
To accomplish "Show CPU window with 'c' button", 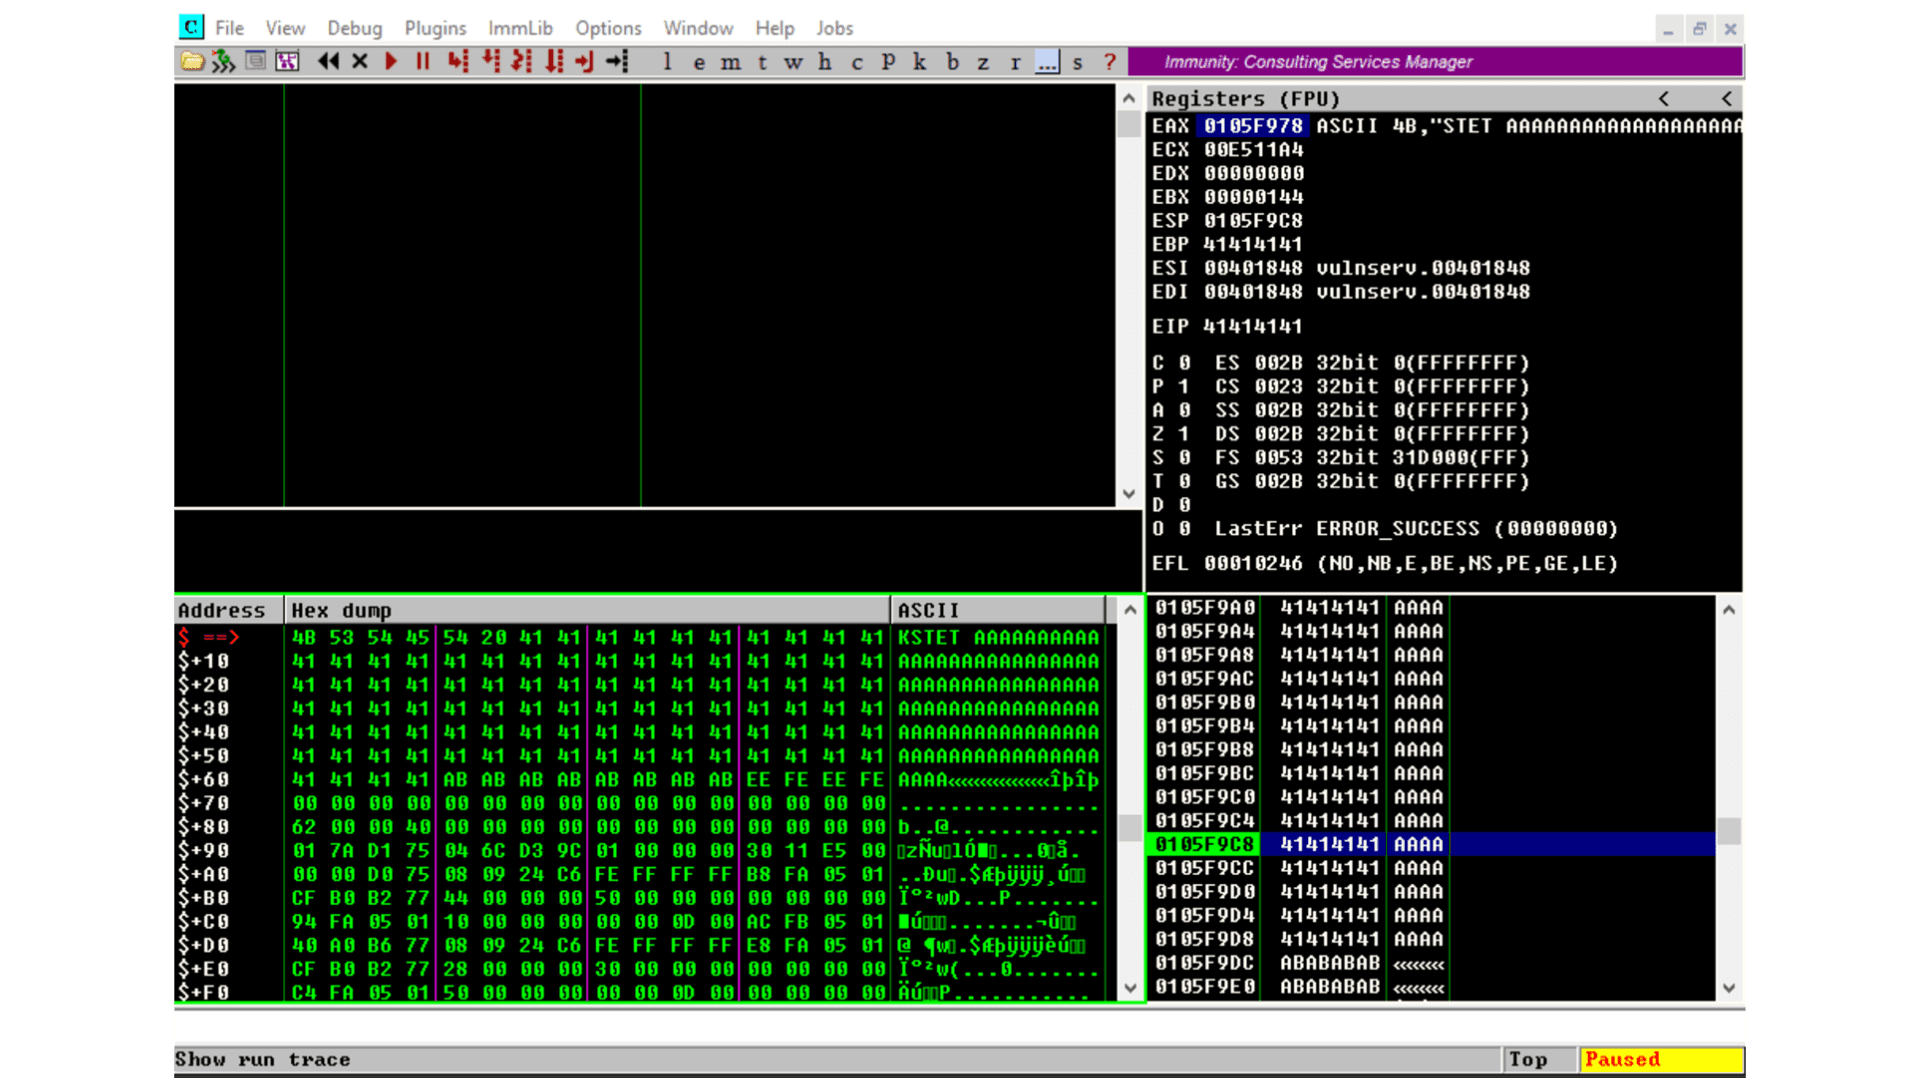I will (x=857, y=62).
